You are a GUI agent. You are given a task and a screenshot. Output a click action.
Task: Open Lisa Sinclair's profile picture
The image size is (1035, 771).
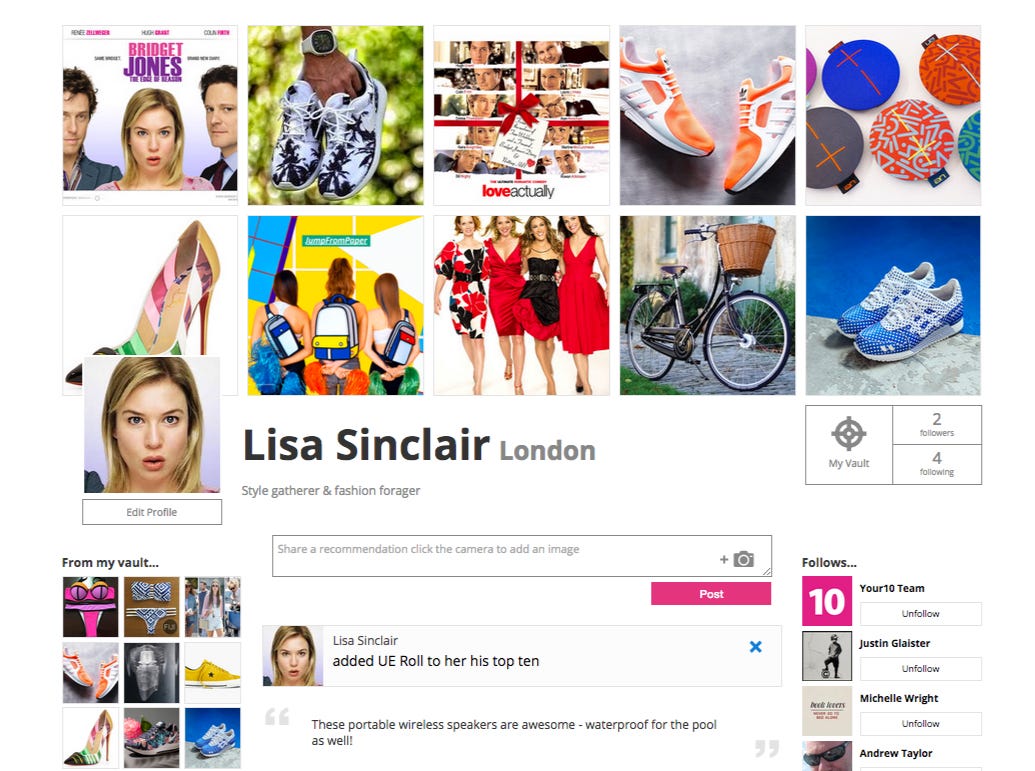[x=152, y=424]
